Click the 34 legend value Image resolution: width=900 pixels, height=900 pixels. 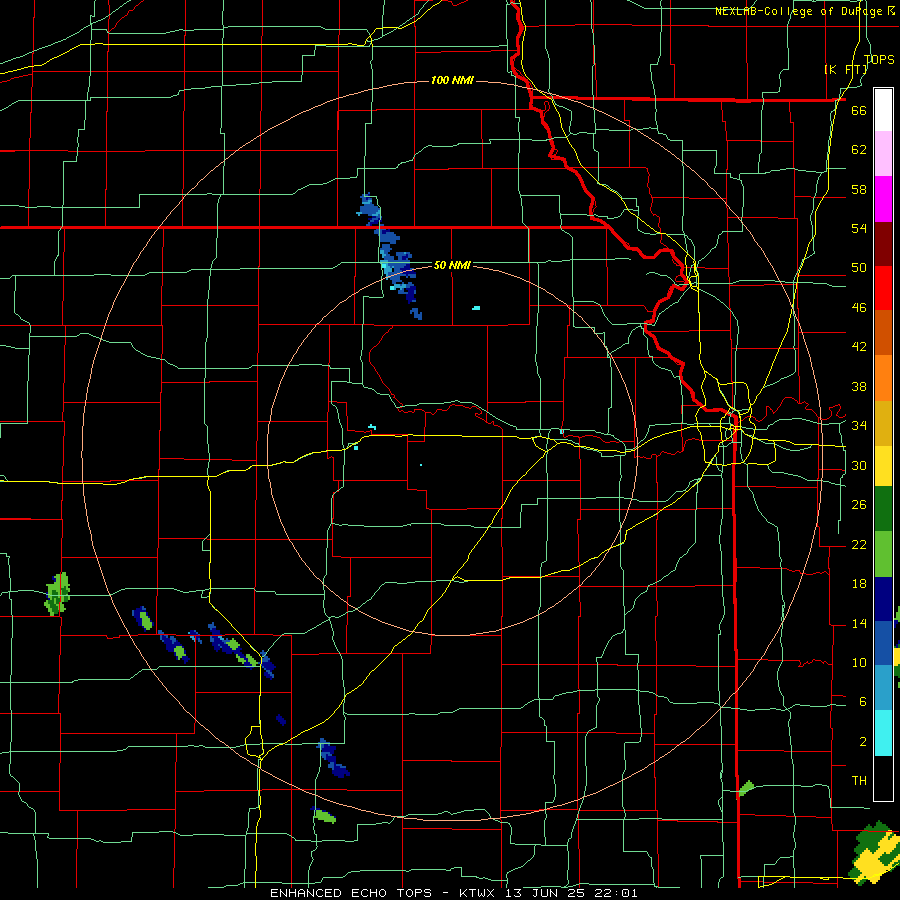point(859,426)
